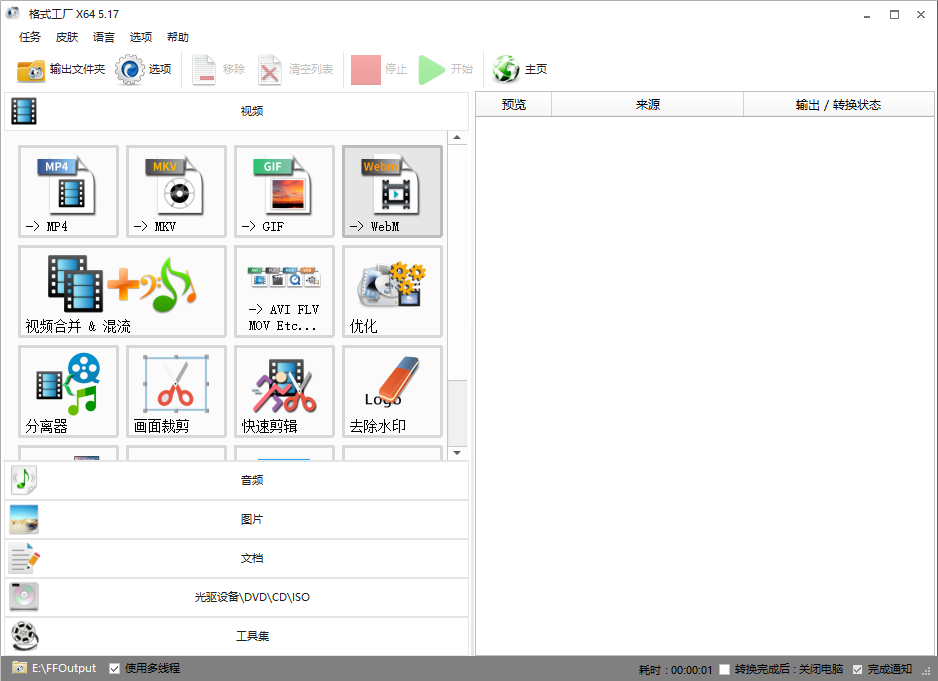Image resolution: width=938 pixels, height=681 pixels.
Task: Open the 视频合并 & 混流 tool
Action: click(122, 291)
